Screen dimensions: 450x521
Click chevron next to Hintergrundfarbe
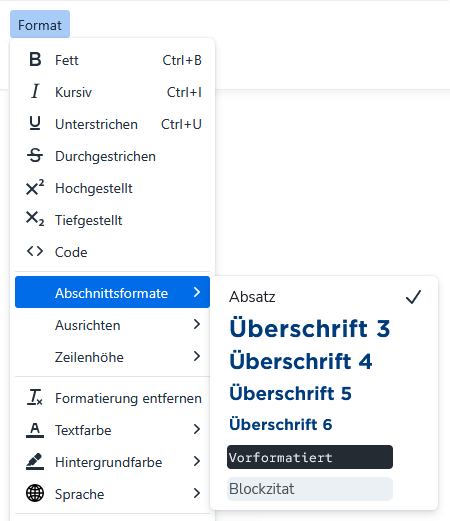click(x=197, y=461)
